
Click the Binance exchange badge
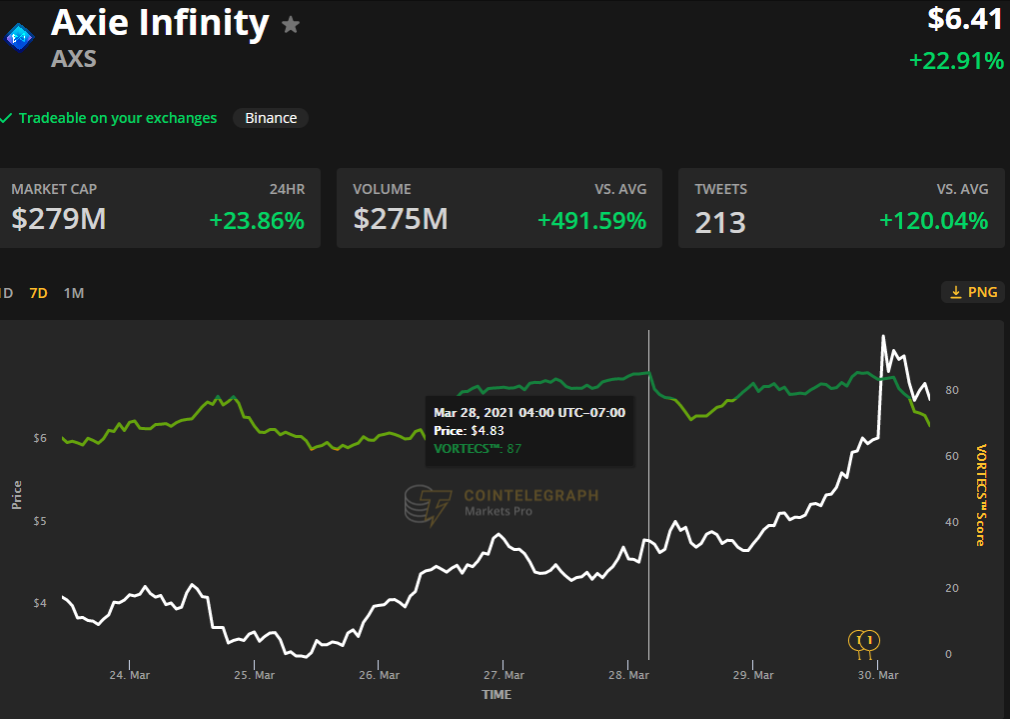tap(271, 118)
